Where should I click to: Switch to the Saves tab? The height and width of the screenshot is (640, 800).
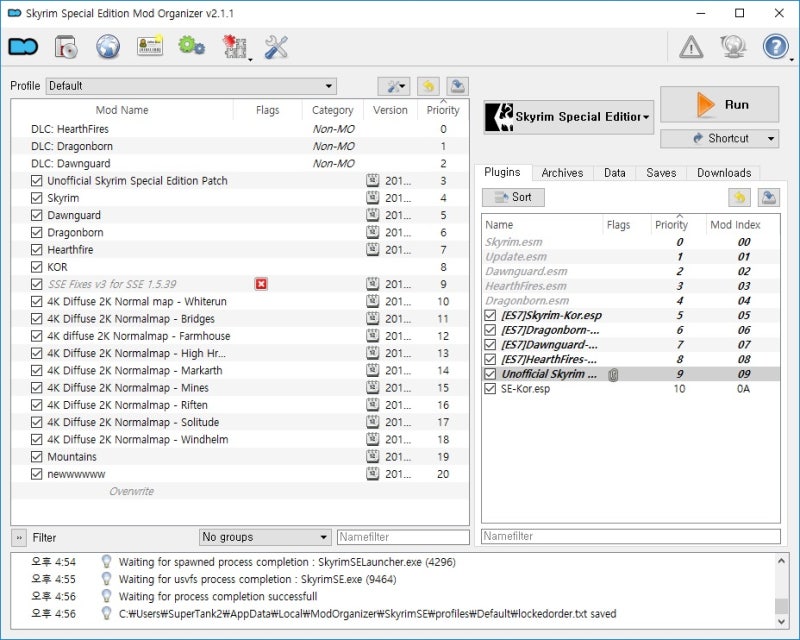pos(661,173)
